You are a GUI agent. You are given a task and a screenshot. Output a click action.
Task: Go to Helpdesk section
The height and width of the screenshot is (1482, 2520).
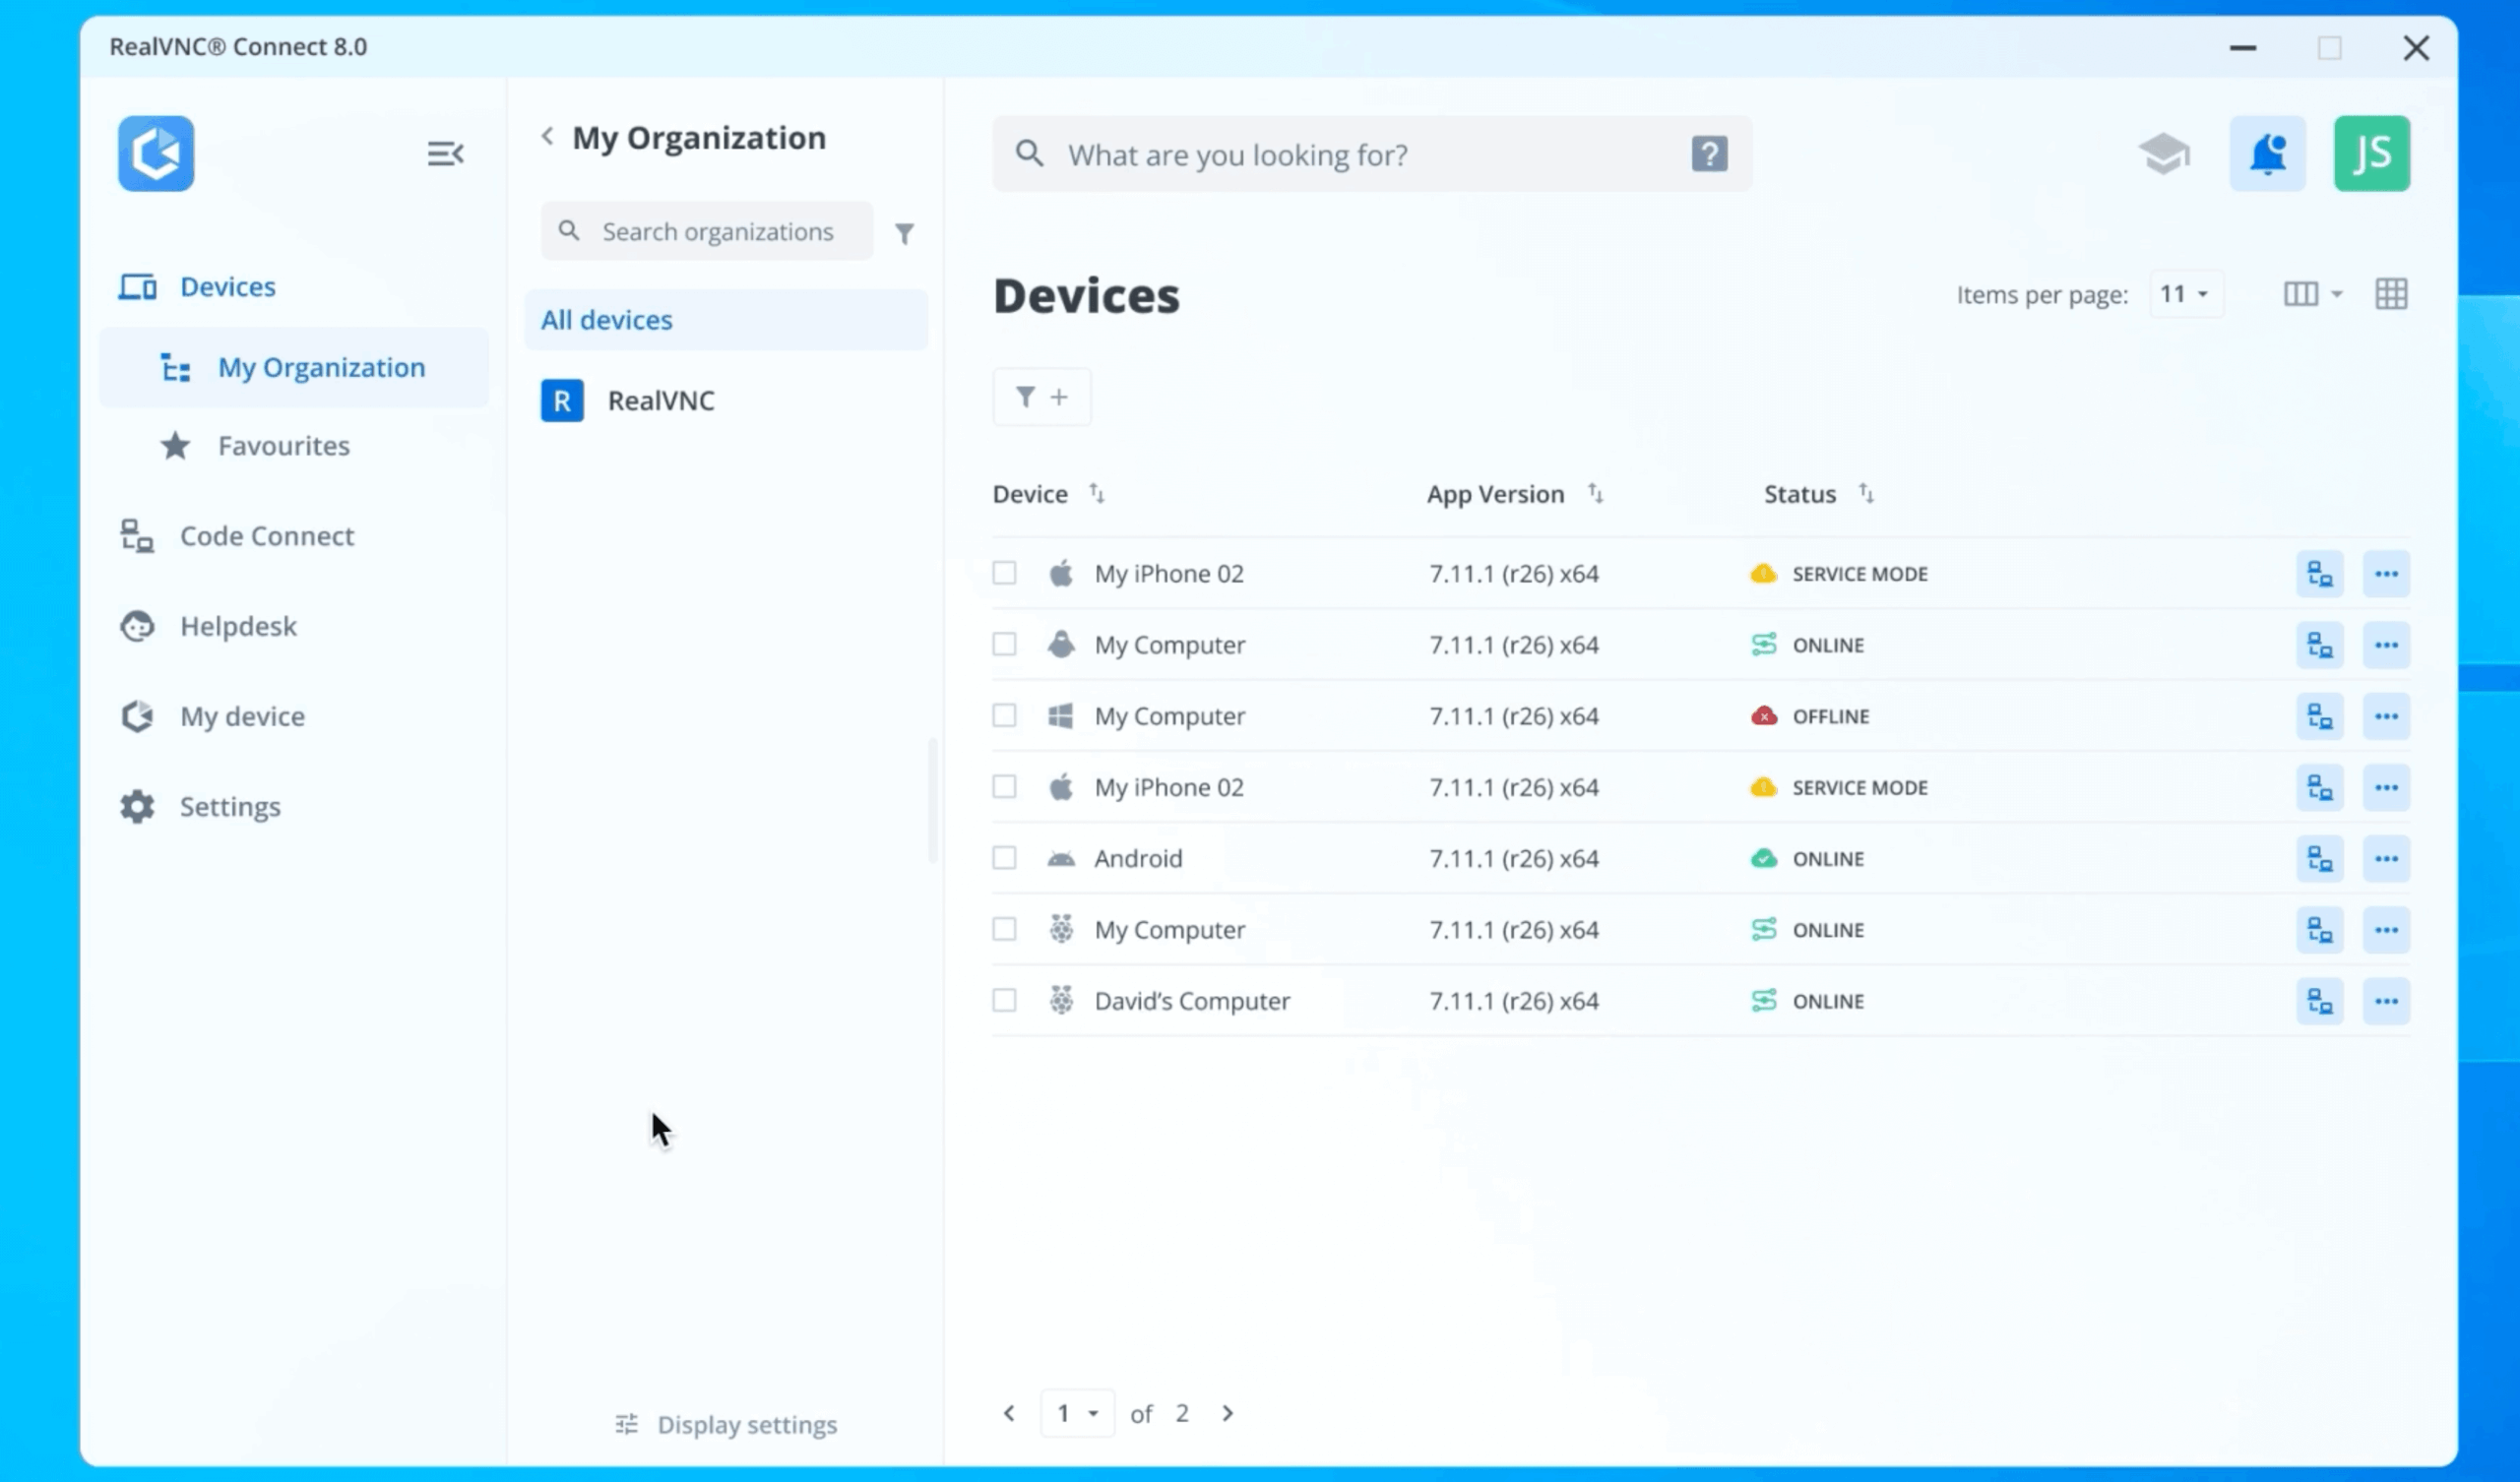click(x=238, y=626)
